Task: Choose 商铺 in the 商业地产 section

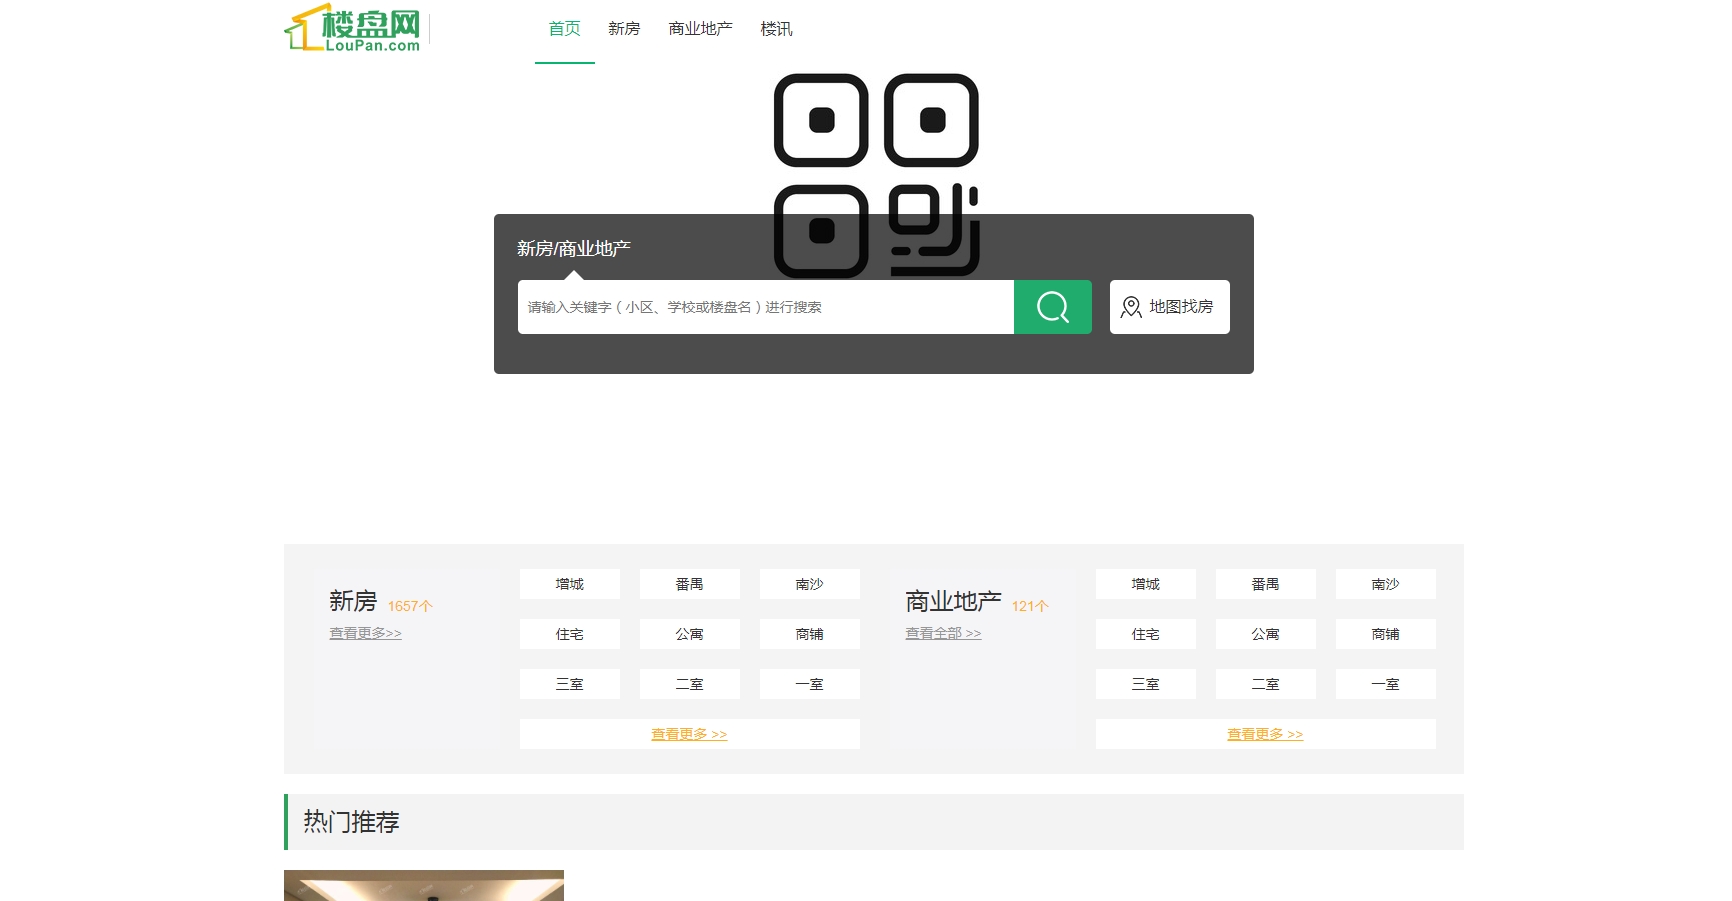Action: [1386, 634]
